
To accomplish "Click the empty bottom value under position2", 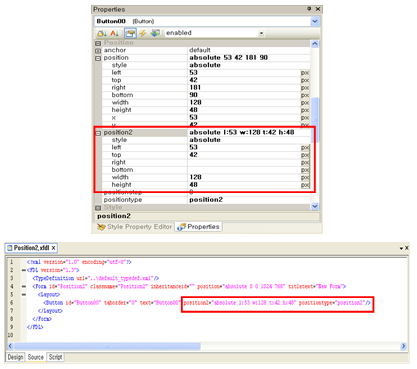I will click(x=244, y=170).
